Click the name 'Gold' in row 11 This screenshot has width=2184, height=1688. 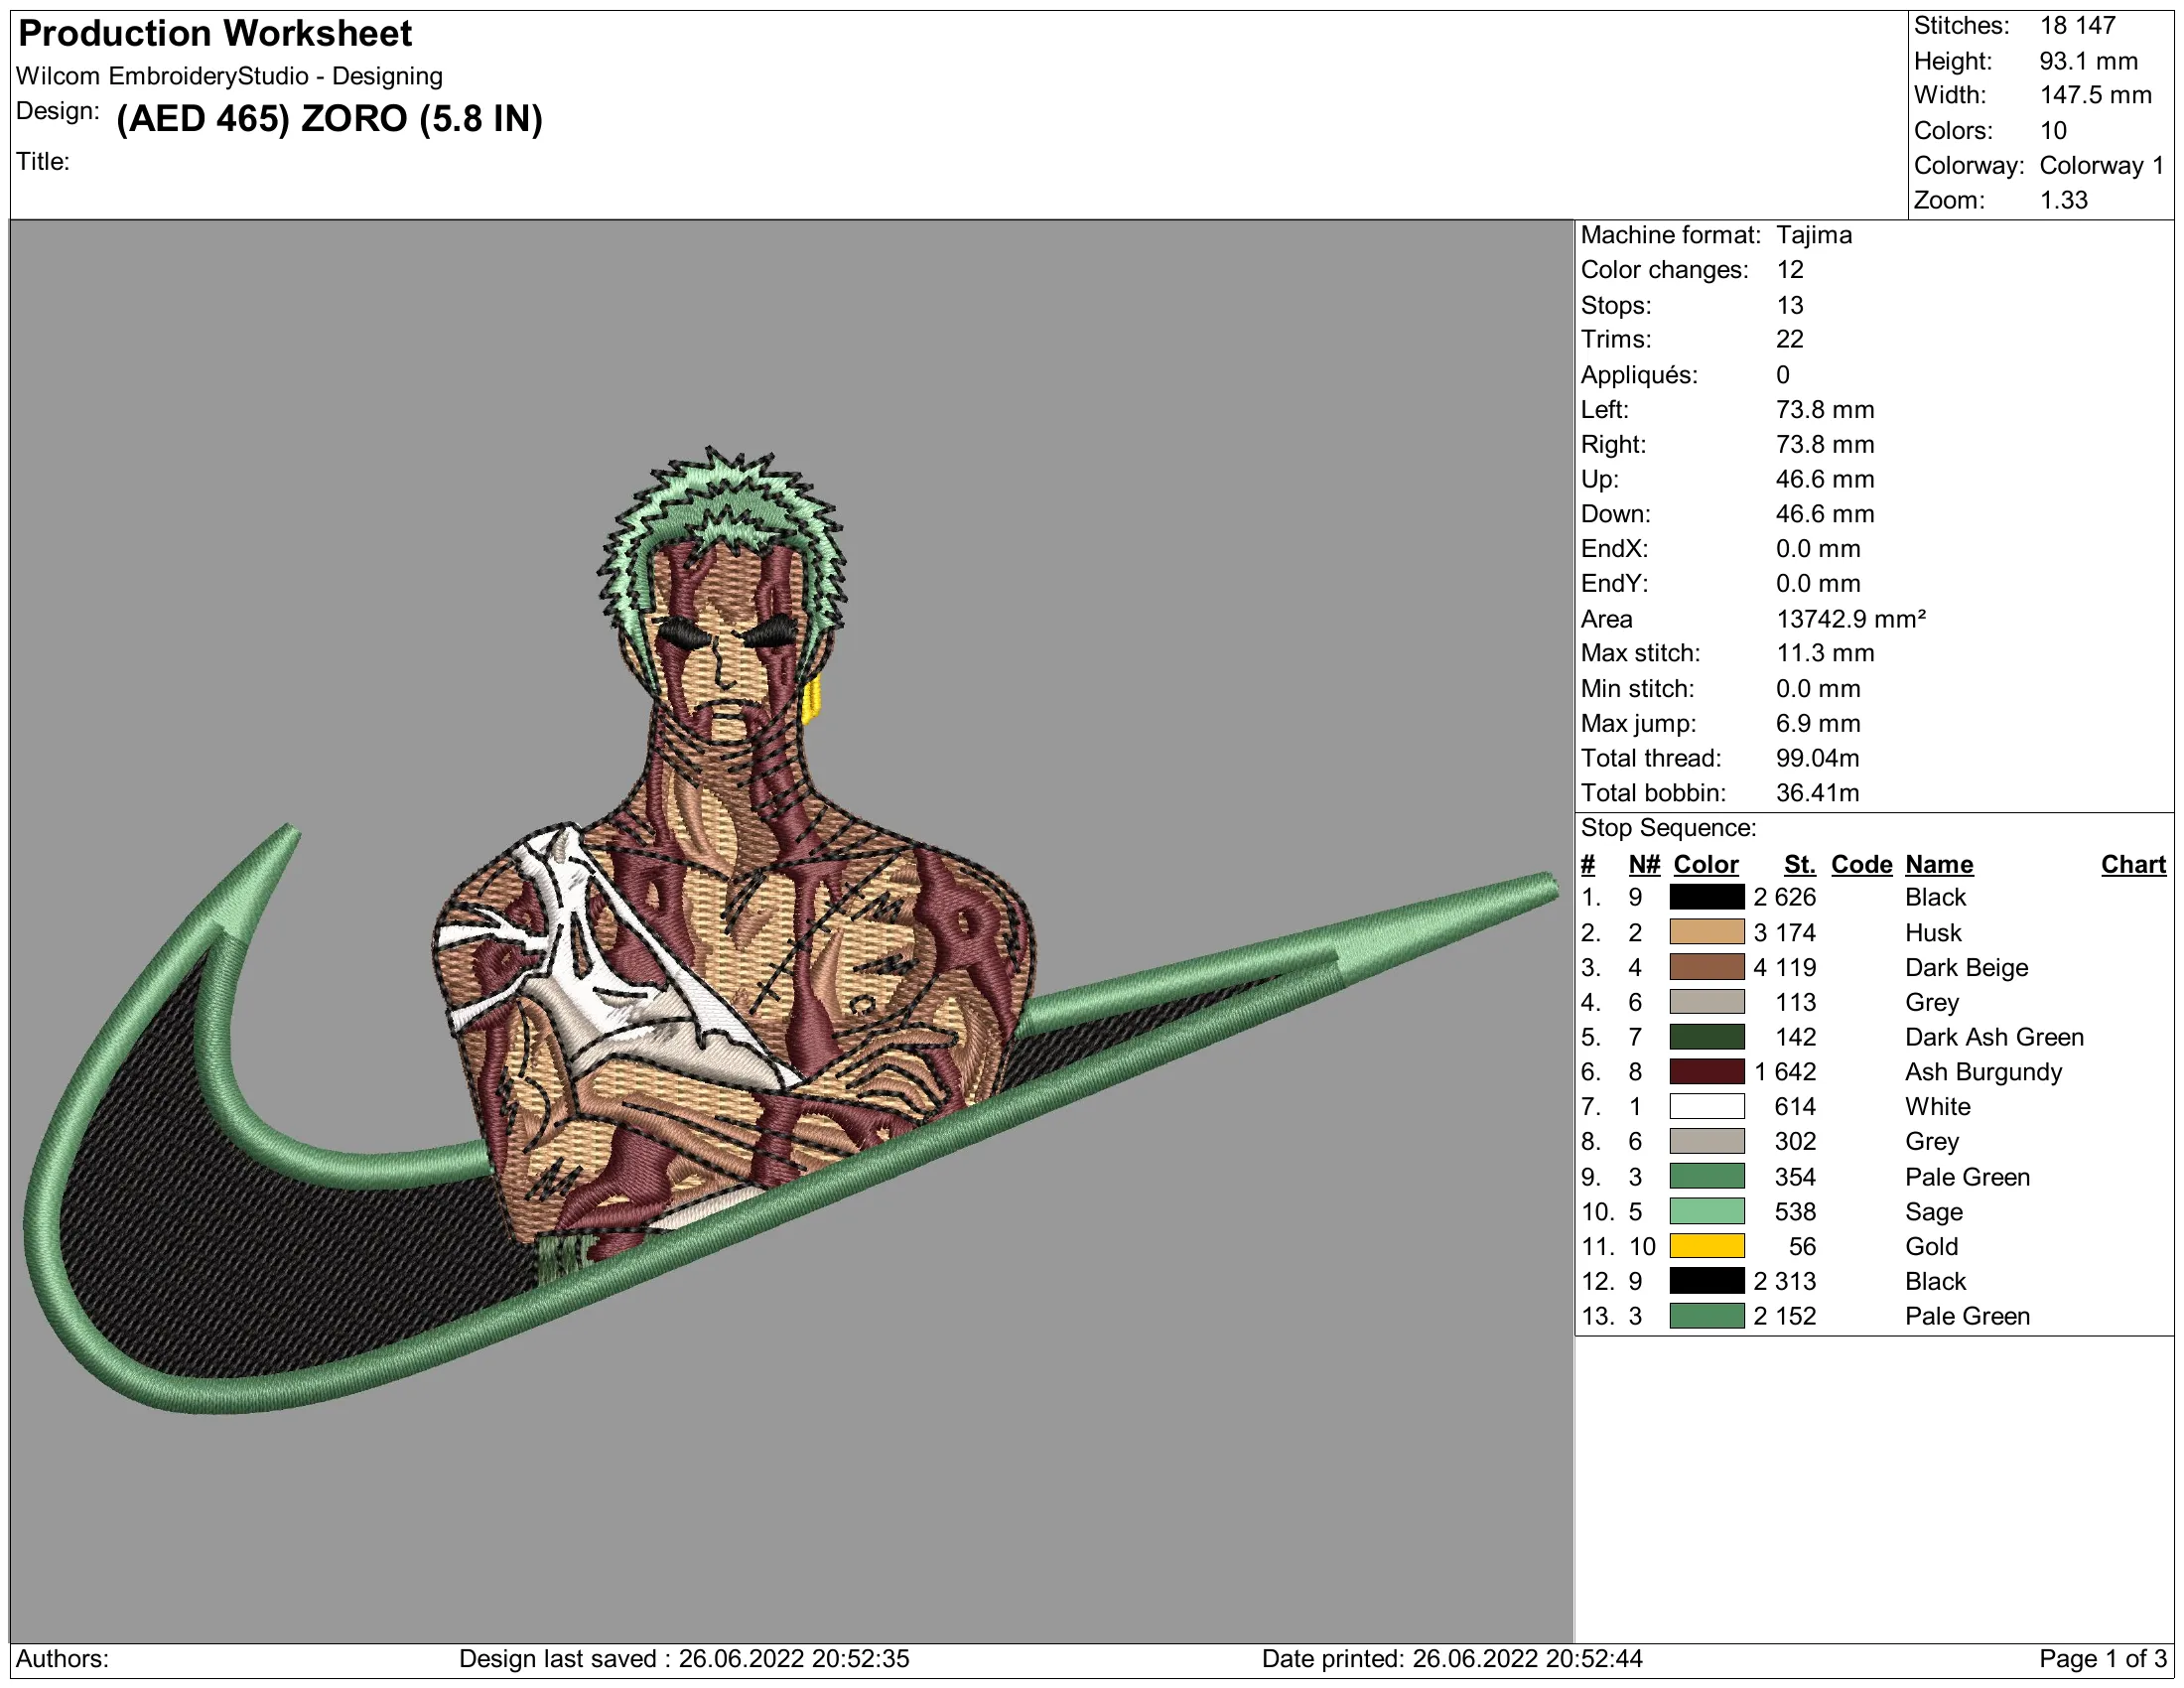[1932, 1247]
